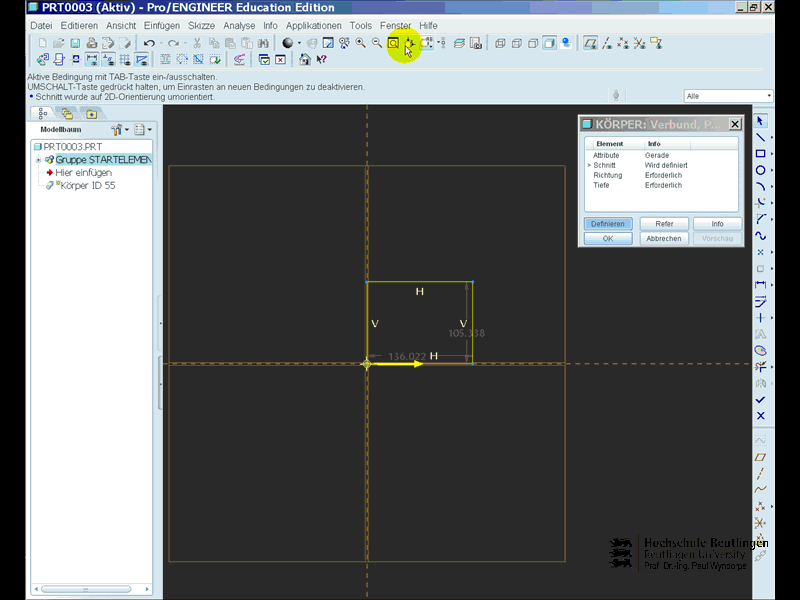The width and height of the screenshot is (800, 600).
Task: Select the Line sketch tool
Action: (x=760, y=137)
